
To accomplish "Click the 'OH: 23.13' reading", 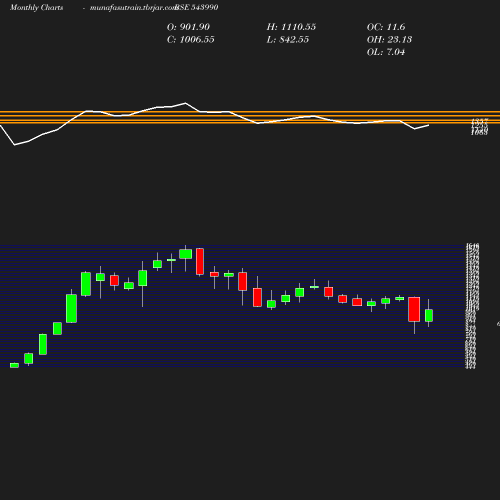I will pyautogui.click(x=389, y=40).
